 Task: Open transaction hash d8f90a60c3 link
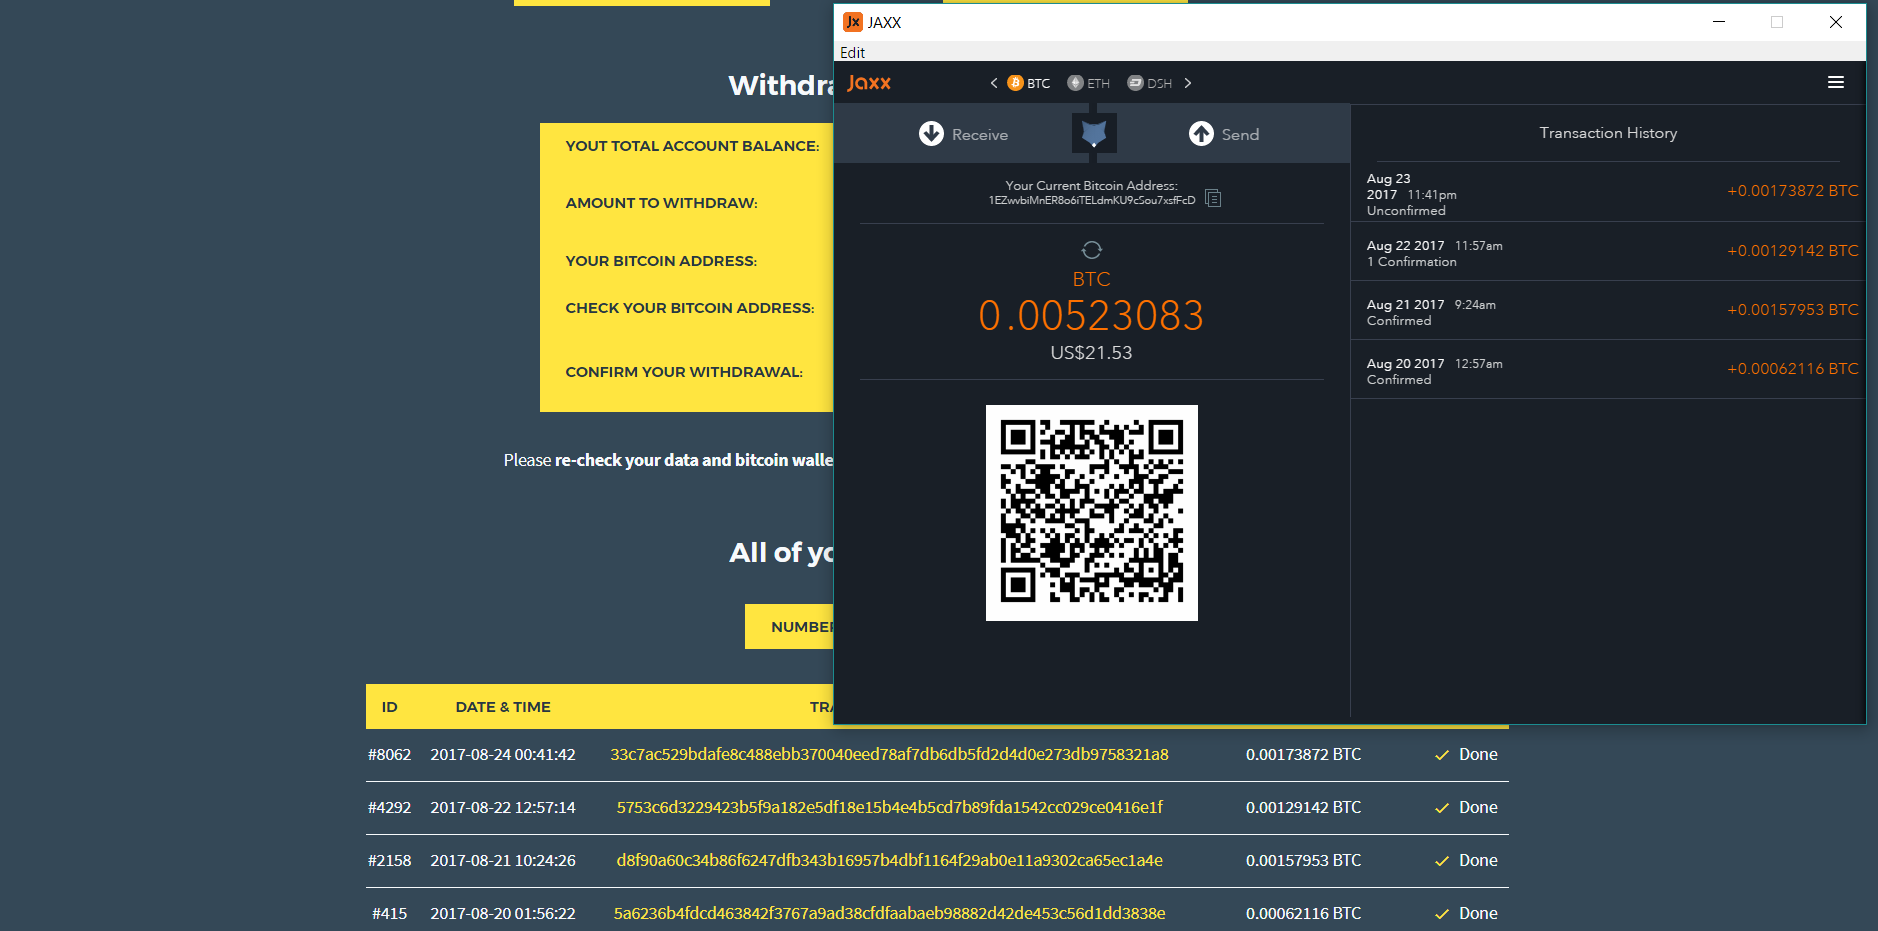889,860
